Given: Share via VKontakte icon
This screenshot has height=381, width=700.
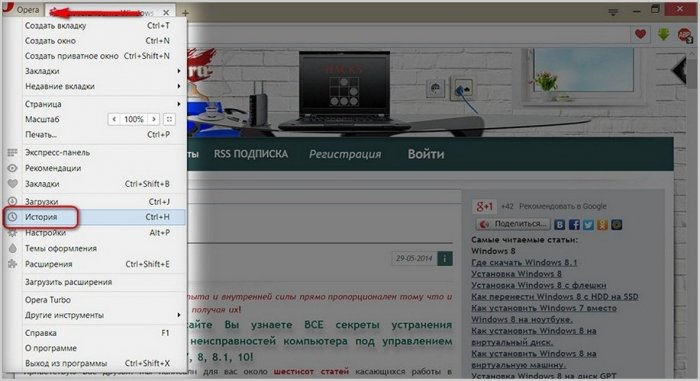Looking at the screenshot, I should click(560, 225).
